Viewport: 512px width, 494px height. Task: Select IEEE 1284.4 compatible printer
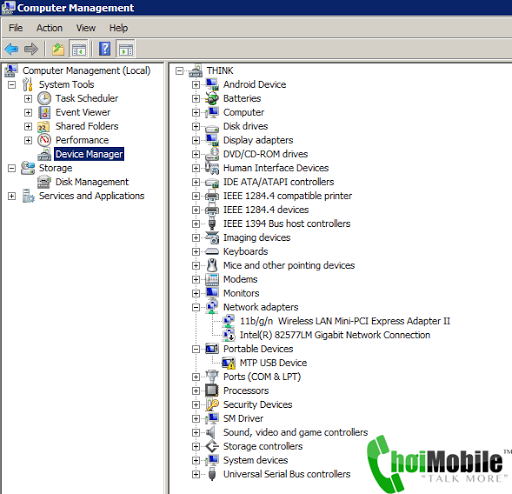click(287, 196)
